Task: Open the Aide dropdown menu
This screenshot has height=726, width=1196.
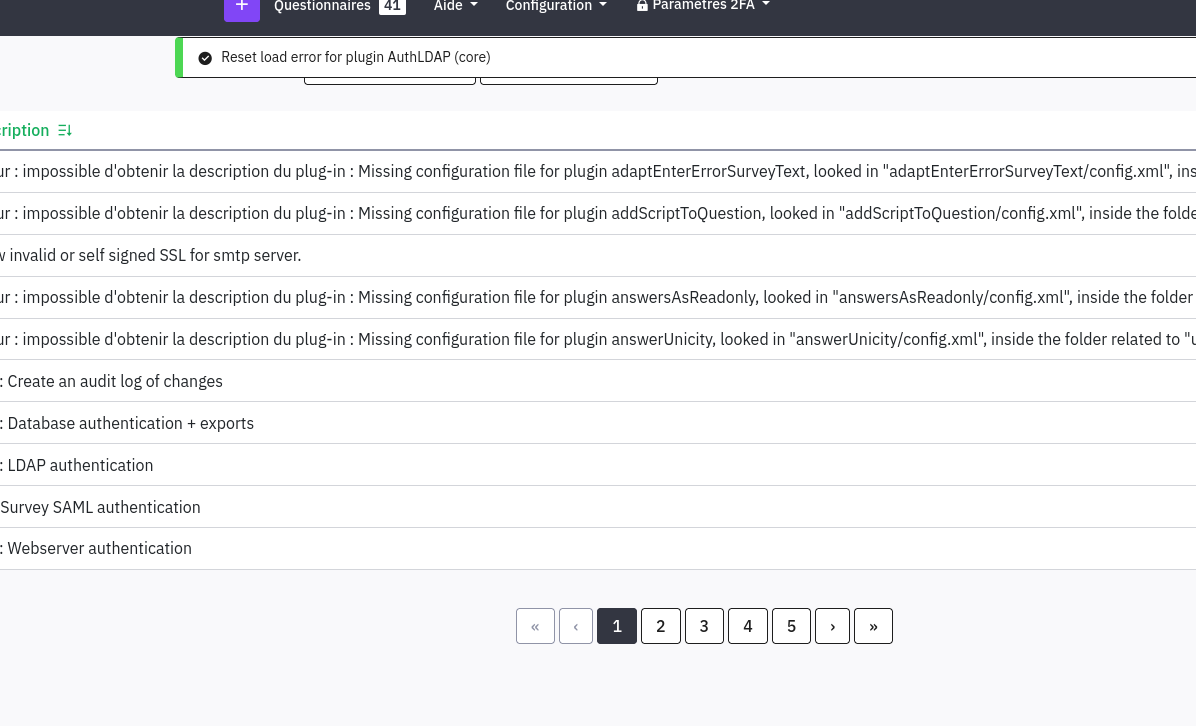Action: [455, 7]
